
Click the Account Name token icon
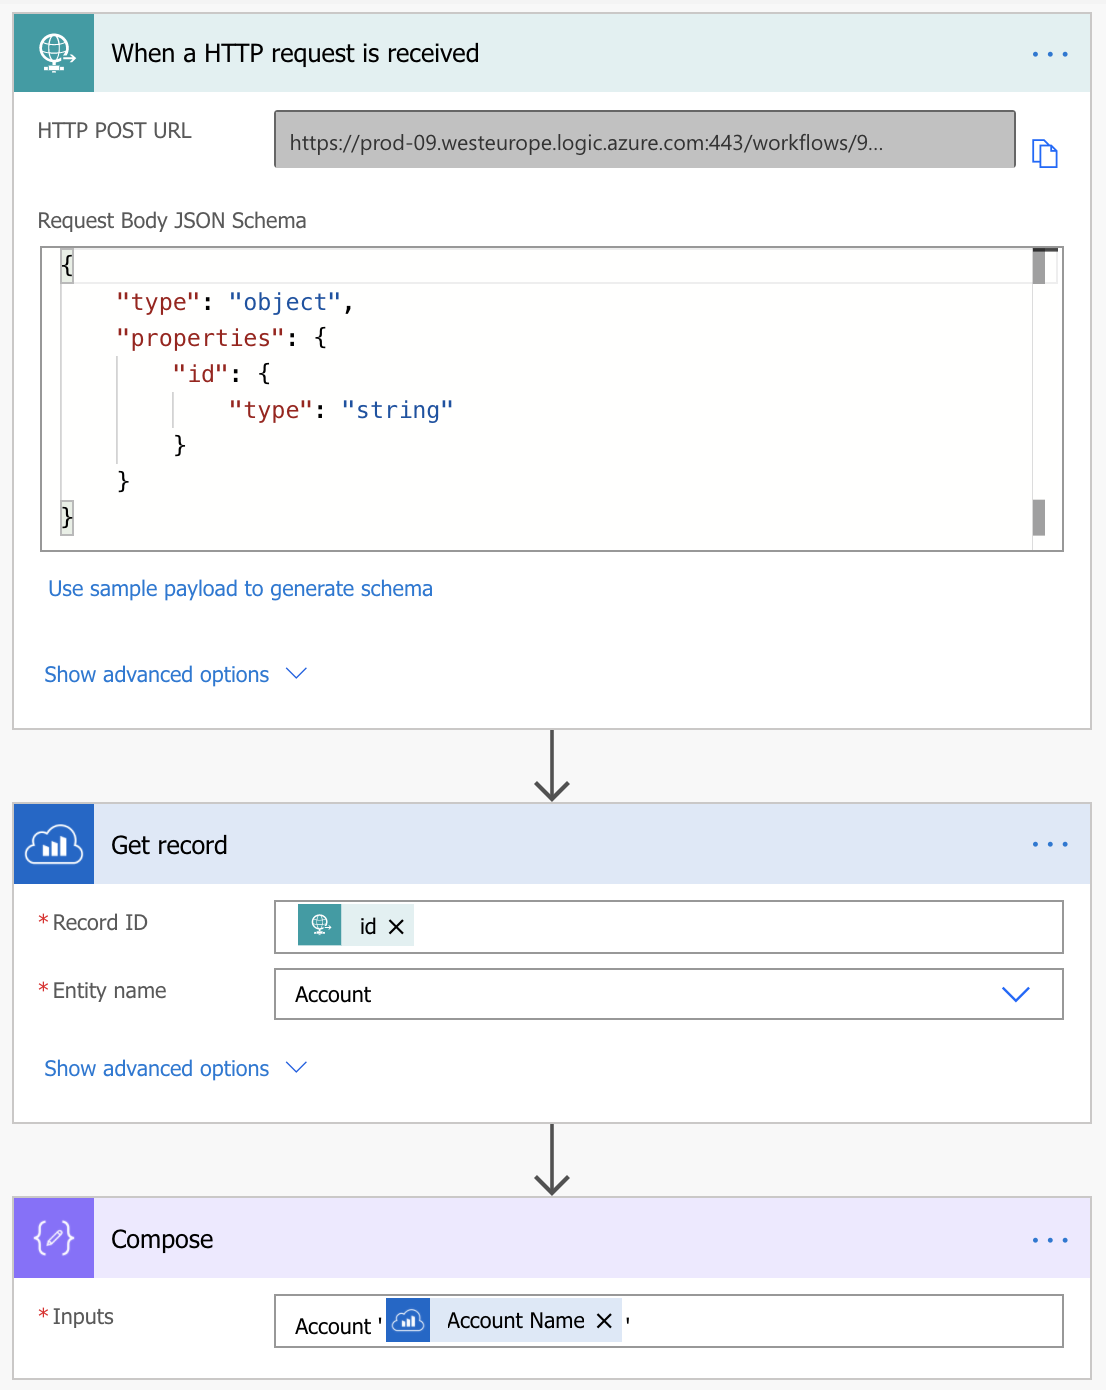coord(408,1321)
